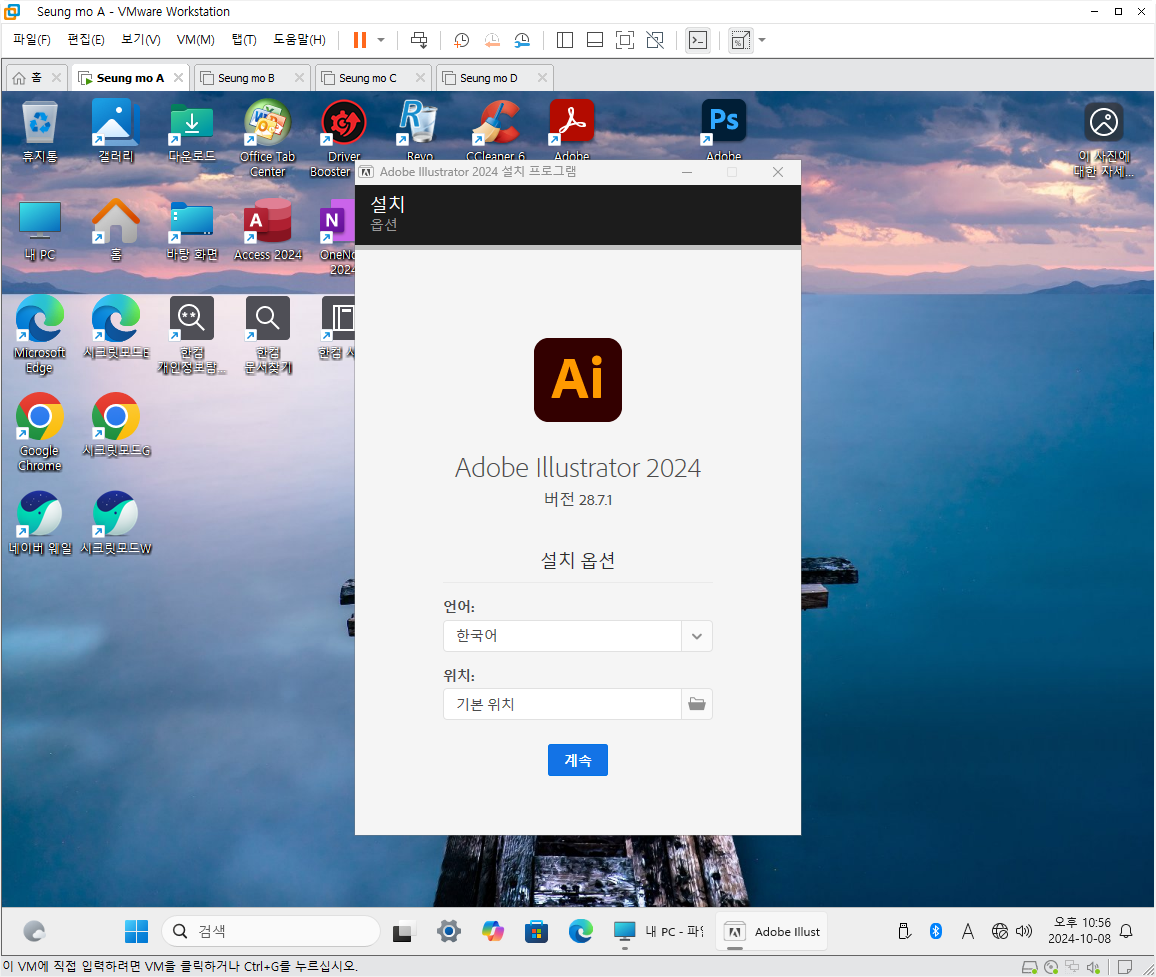This screenshot has width=1156, height=977.
Task: Select the 내 PC desktop icon
Action: (x=40, y=230)
